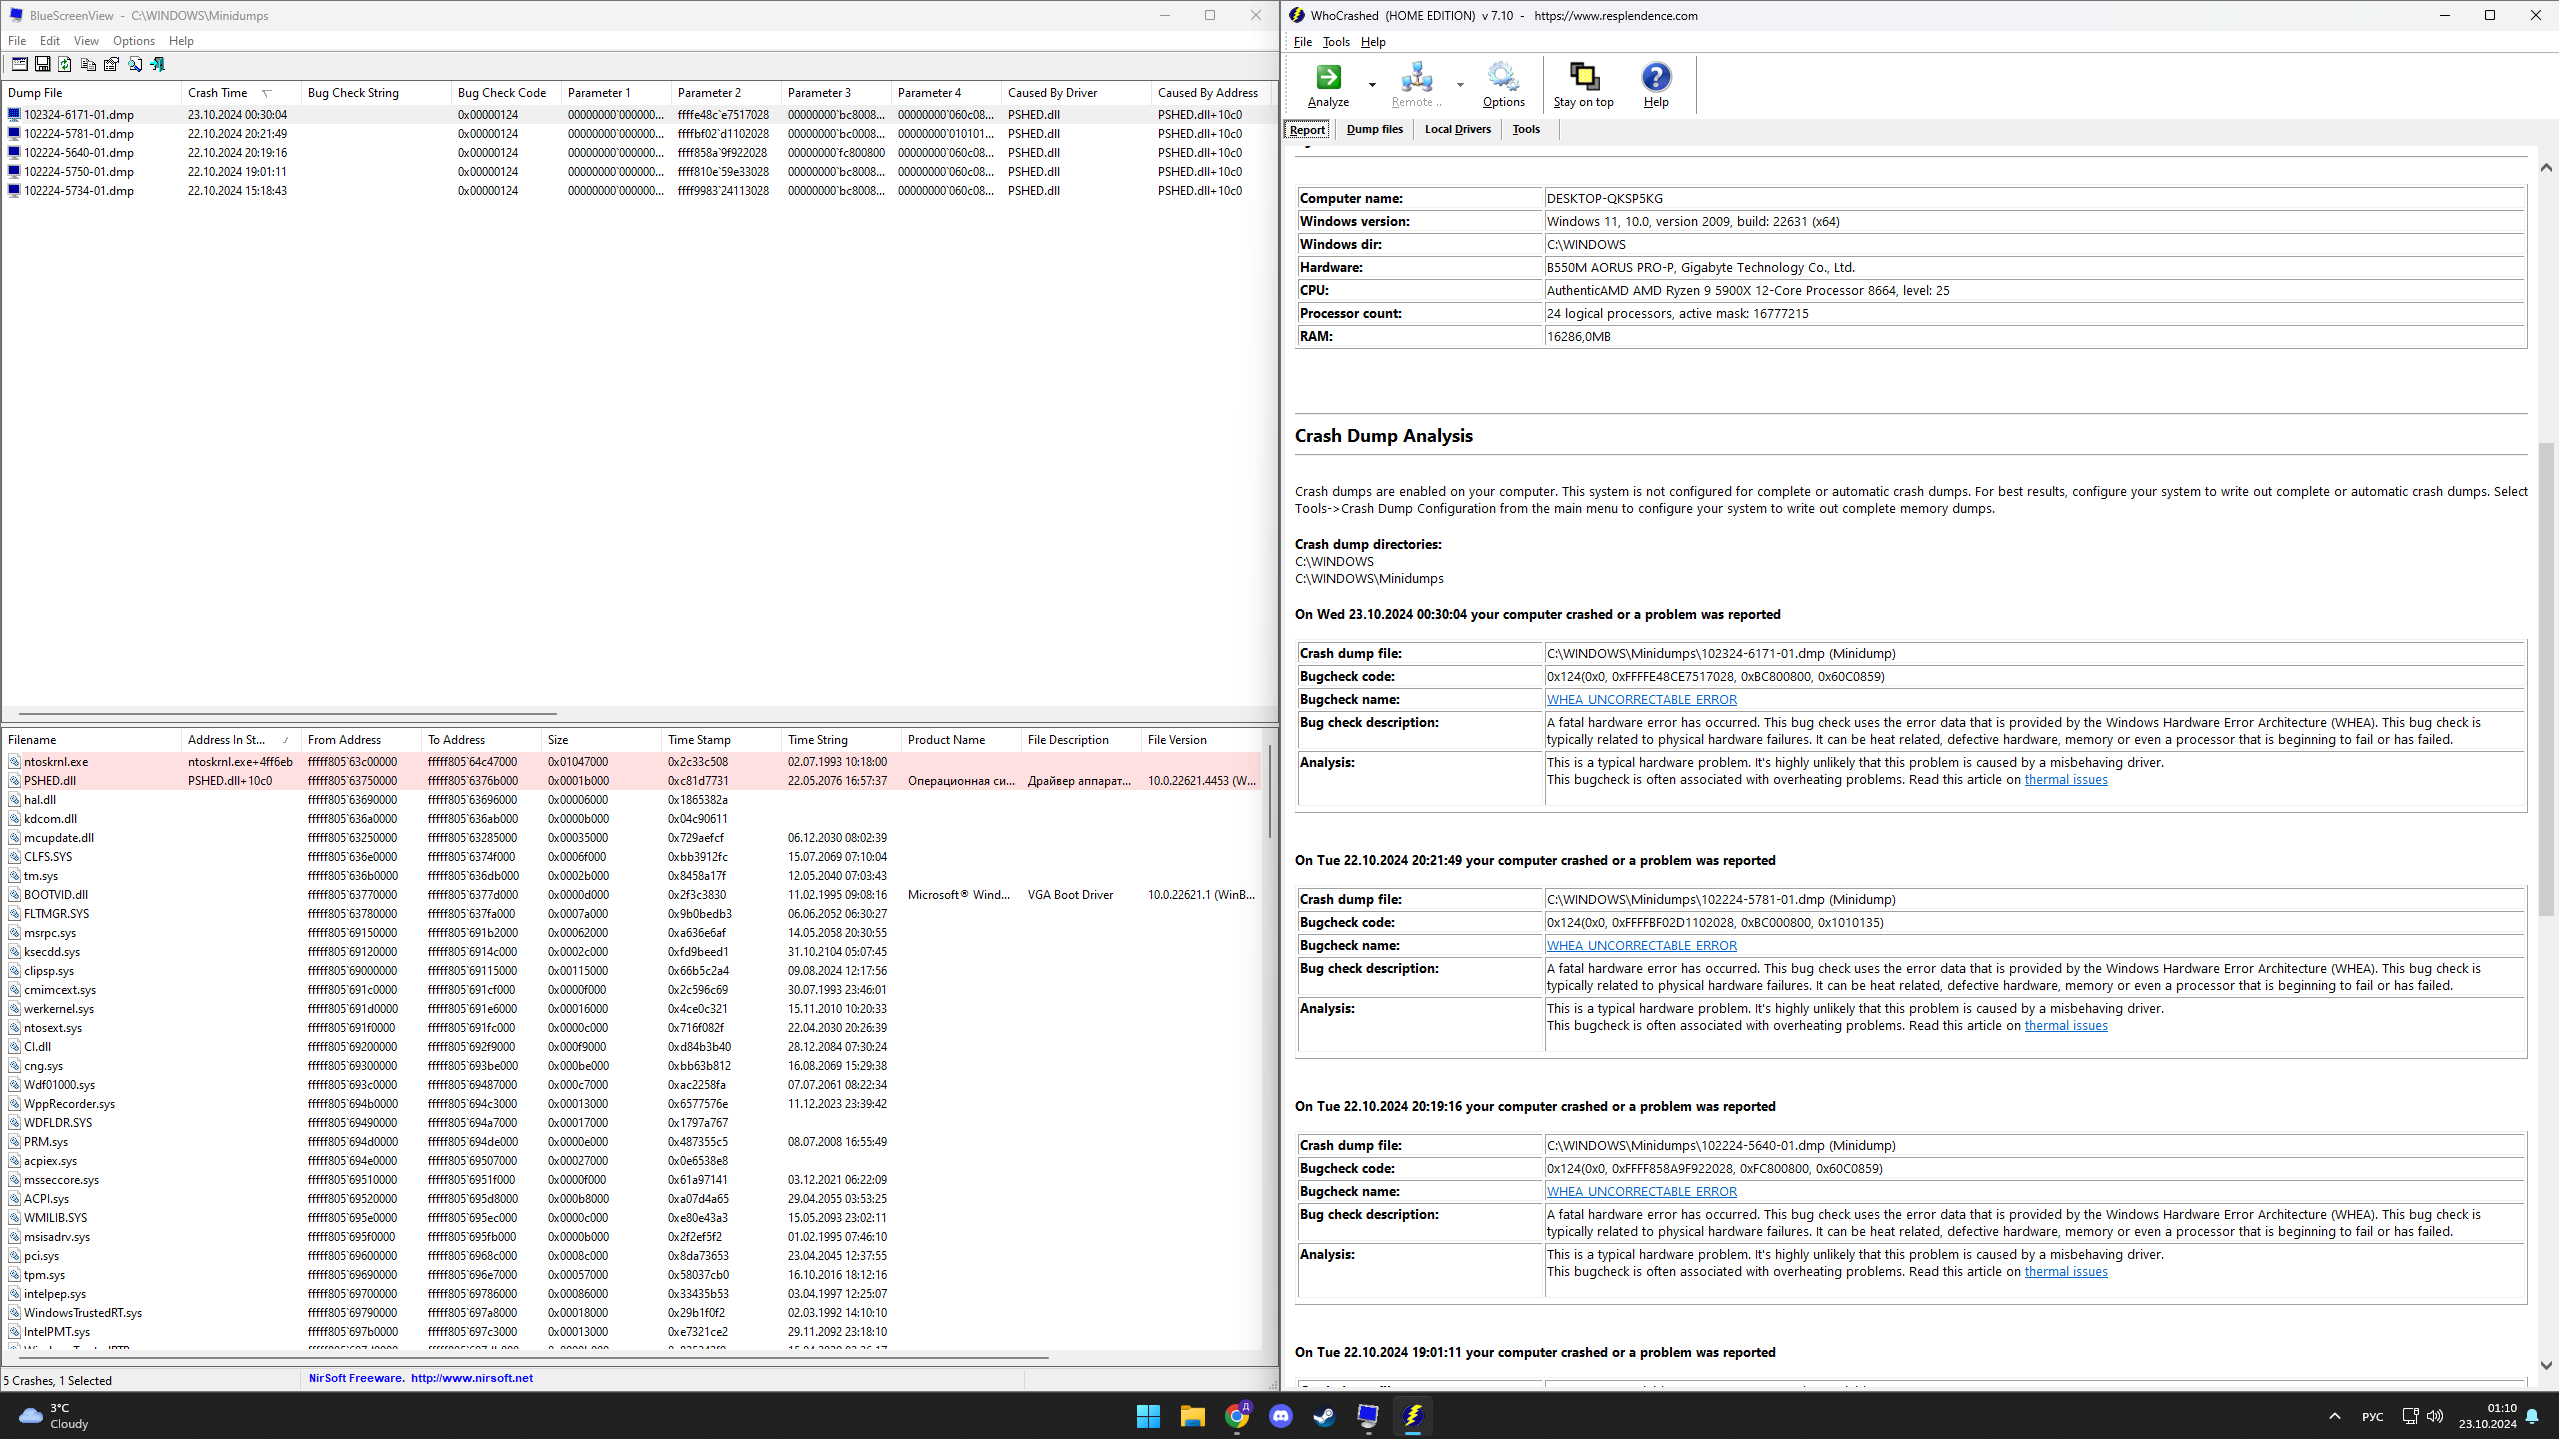Click the green Refresh icon in BlueScreenView
Image resolution: width=2559 pixels, height=1439 pixels.
[65, 64]
